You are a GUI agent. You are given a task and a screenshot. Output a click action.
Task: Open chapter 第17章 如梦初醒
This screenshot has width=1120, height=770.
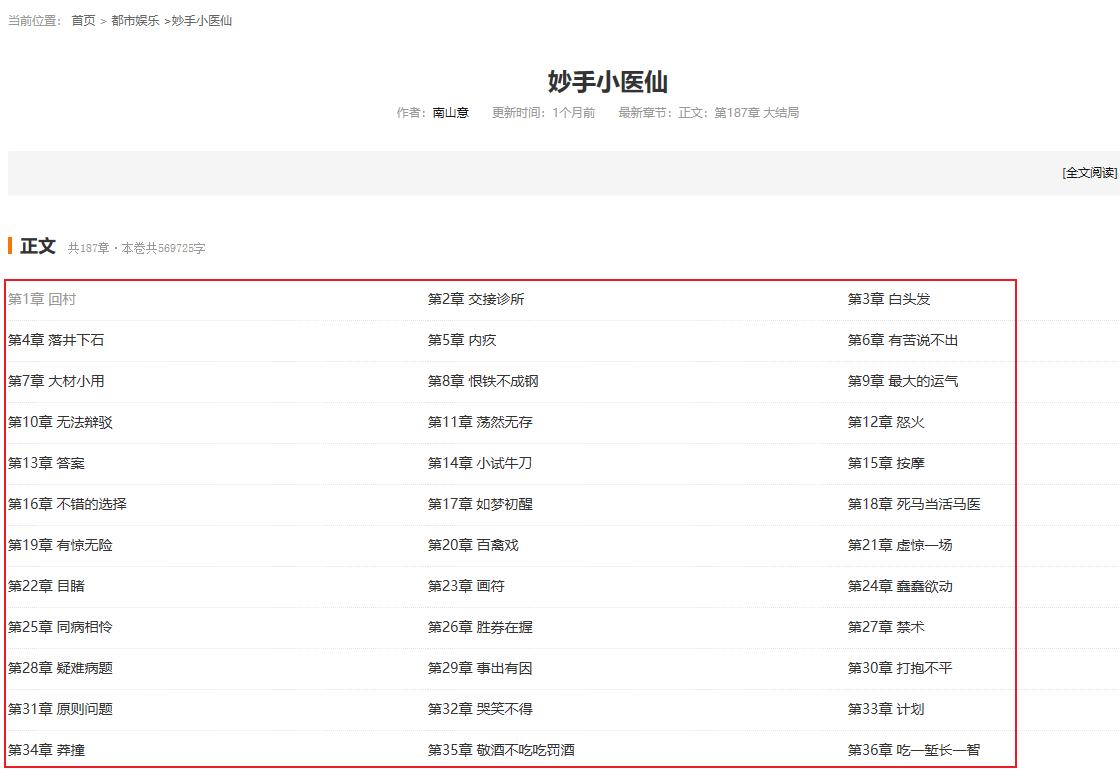[480, 504]
